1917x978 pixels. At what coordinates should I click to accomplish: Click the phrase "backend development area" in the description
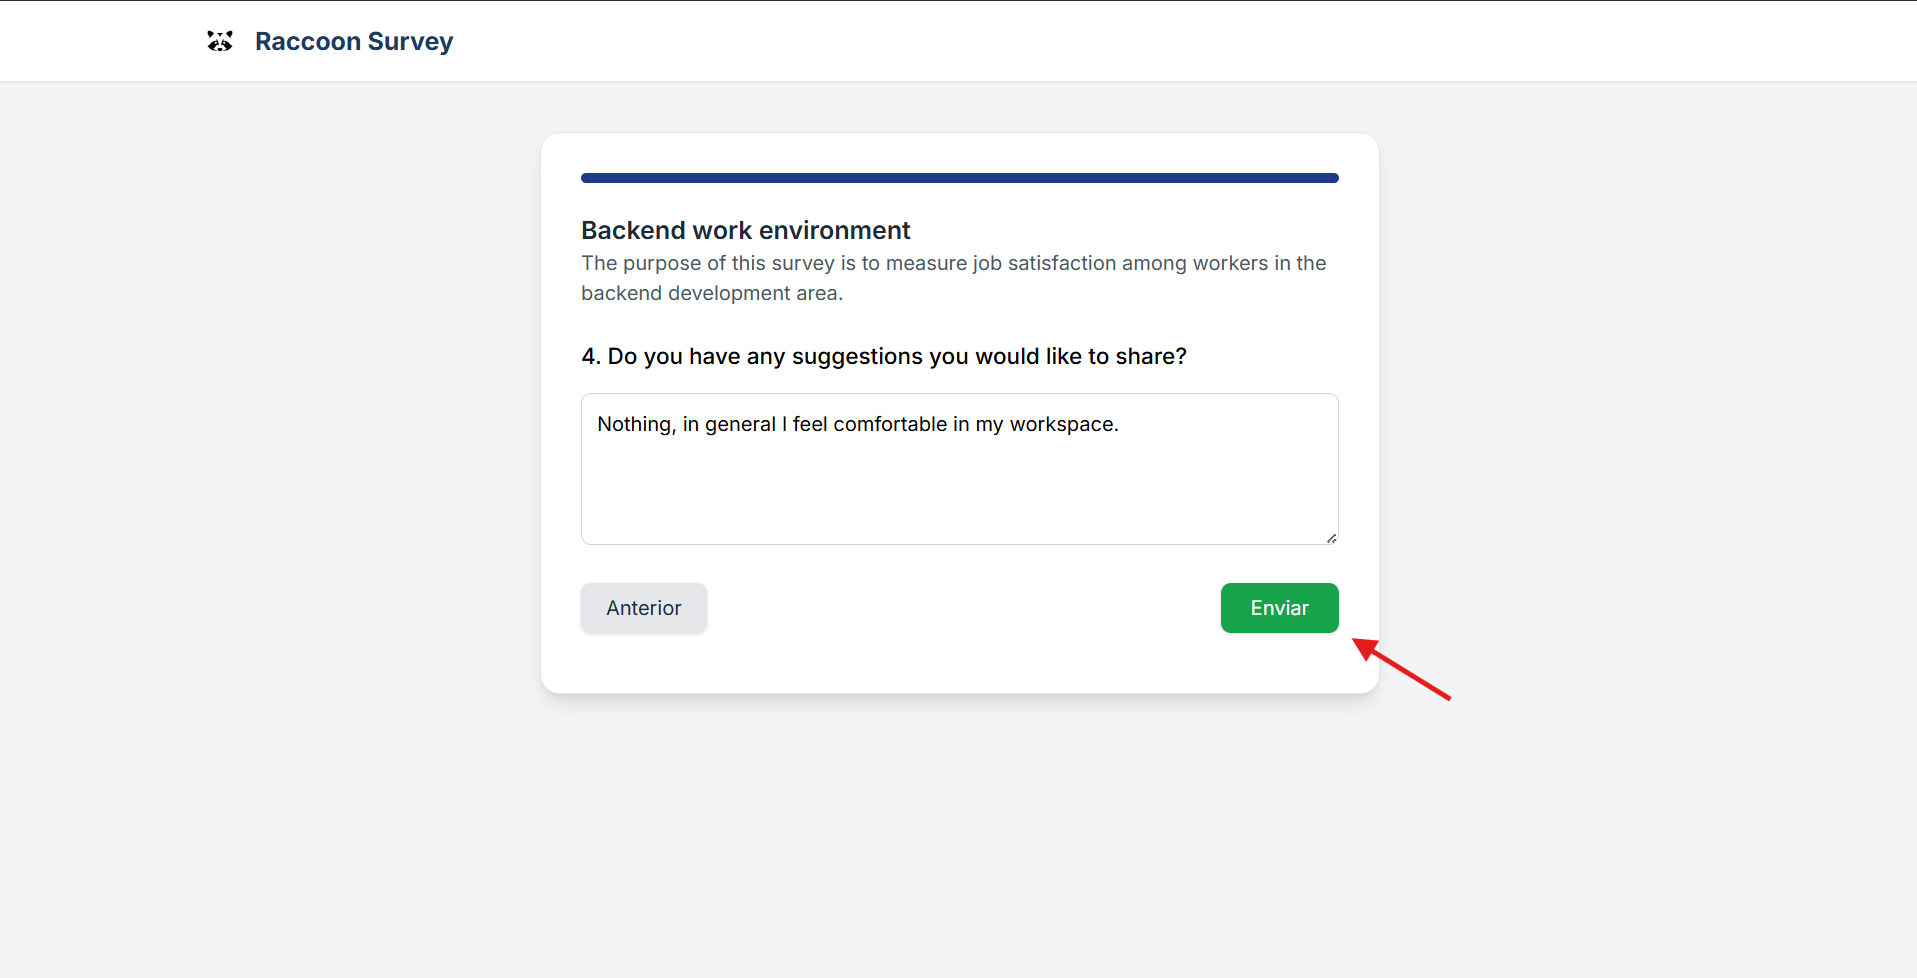point(709,293)
